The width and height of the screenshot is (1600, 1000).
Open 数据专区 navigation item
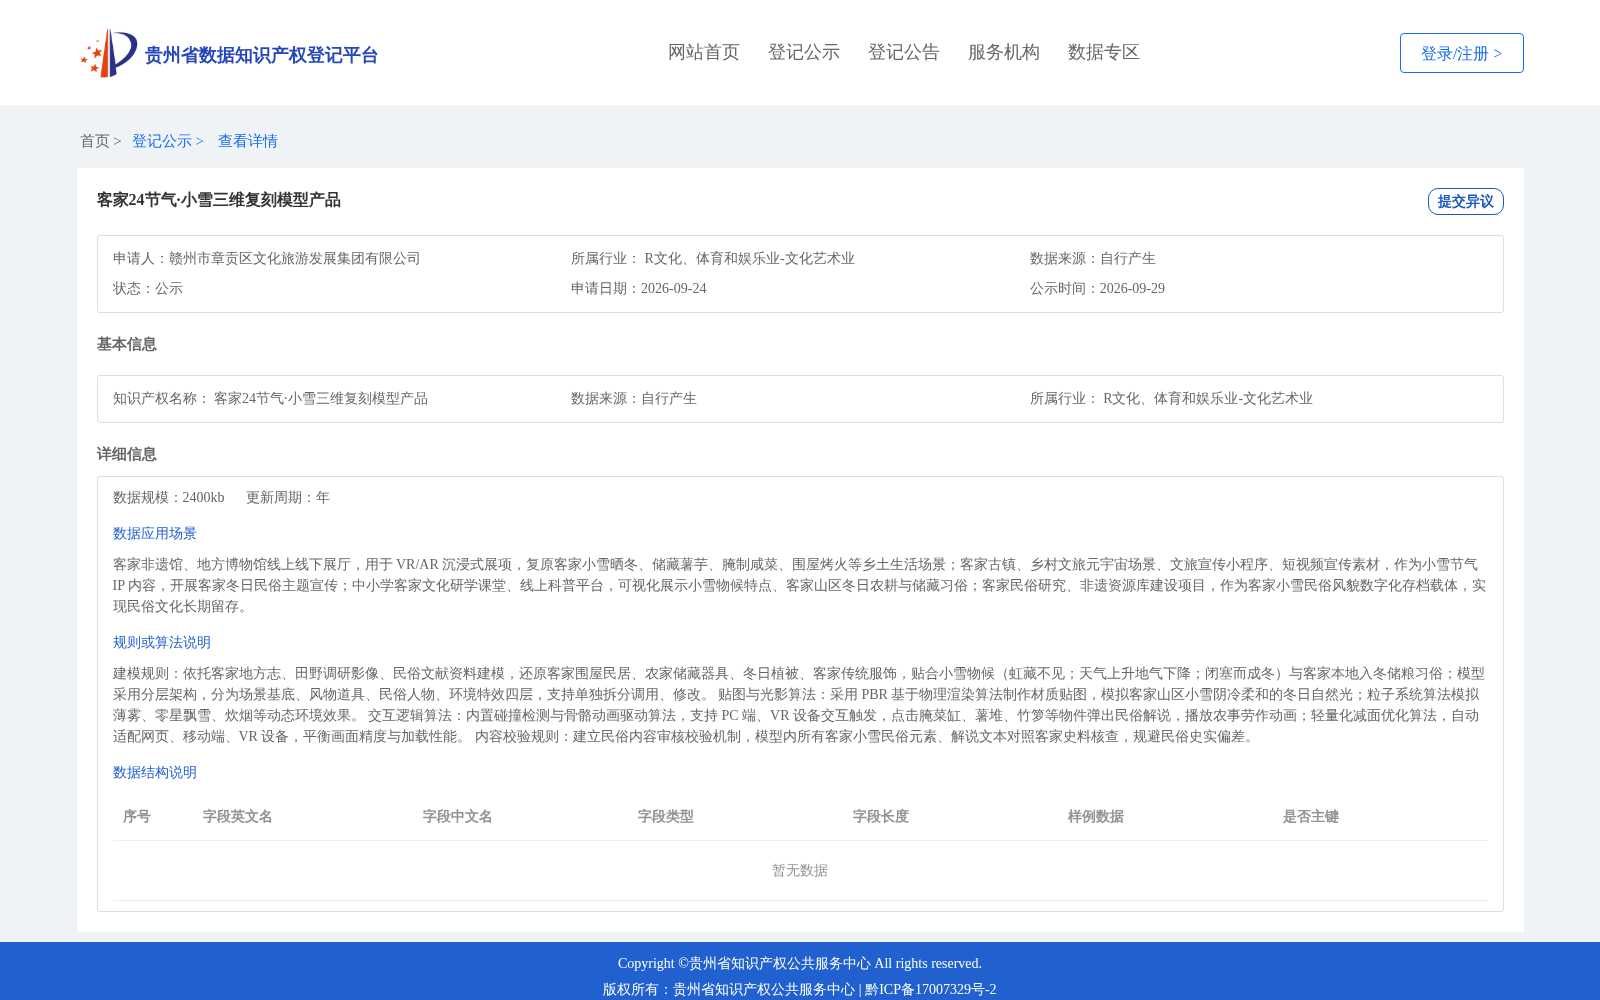point(1104,52)
